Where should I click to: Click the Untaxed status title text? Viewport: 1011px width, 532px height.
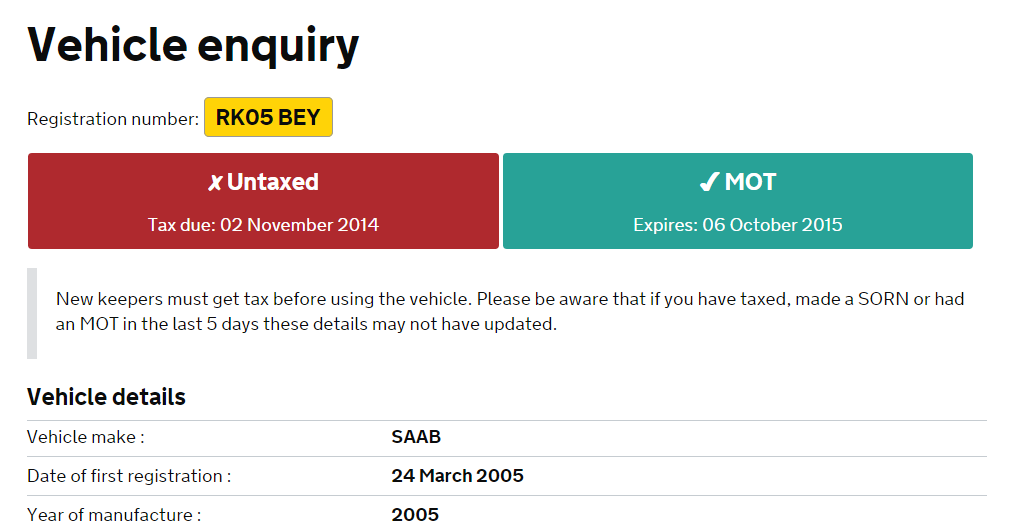coord(273,182)
